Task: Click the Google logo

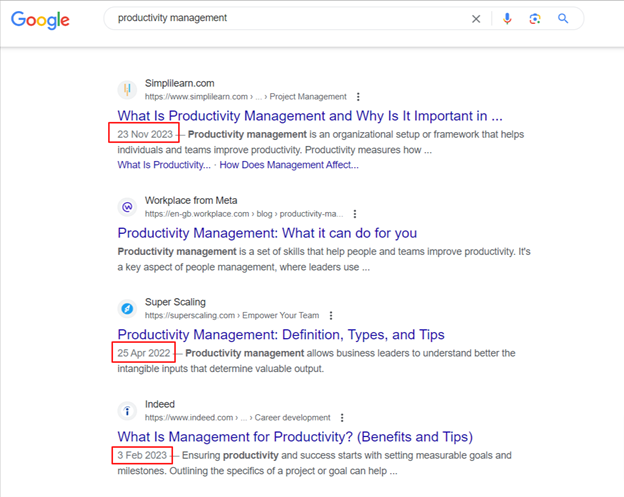Action: click(x=40, y=20)
